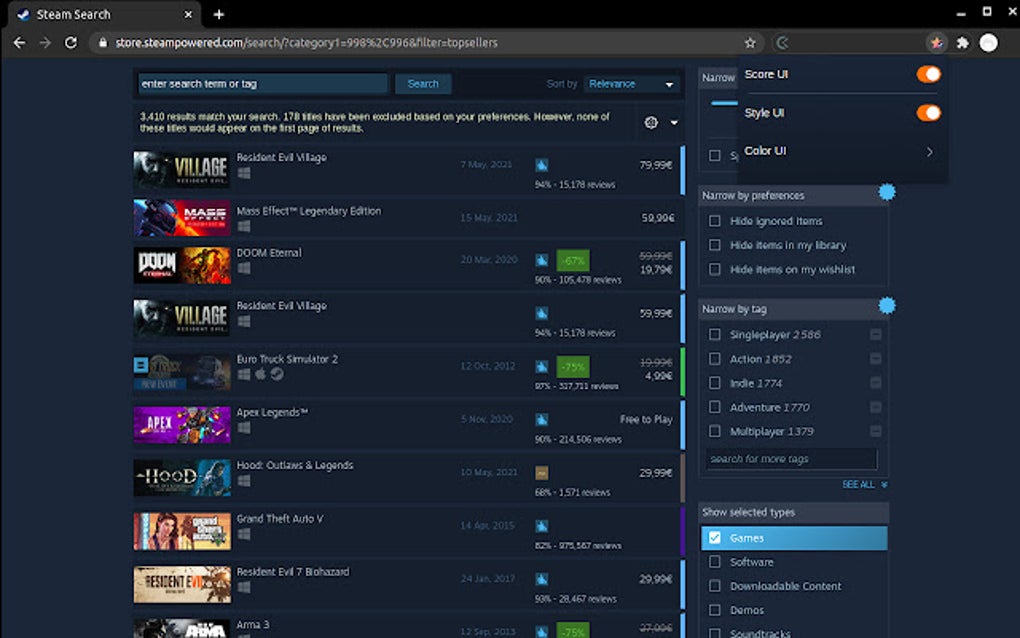1020x638 pixels.
Task: Open a new browser tab
Action: (218, 14)
